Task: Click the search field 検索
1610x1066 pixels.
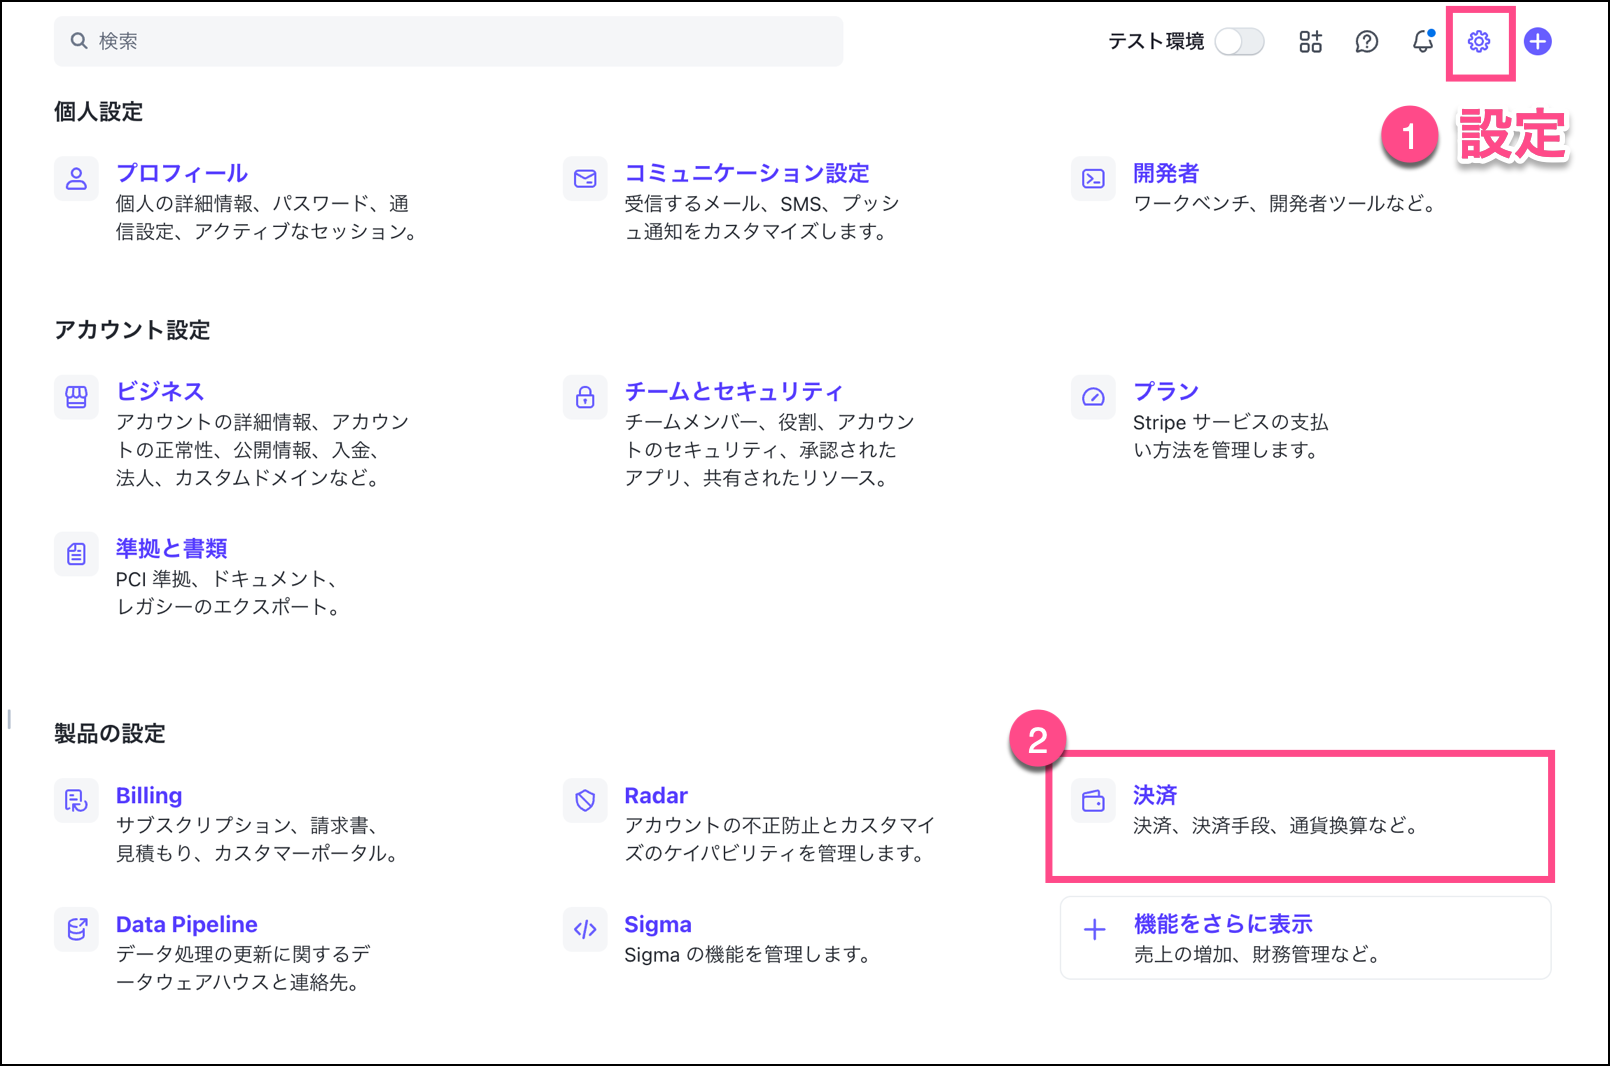Action: click(448, 41)
